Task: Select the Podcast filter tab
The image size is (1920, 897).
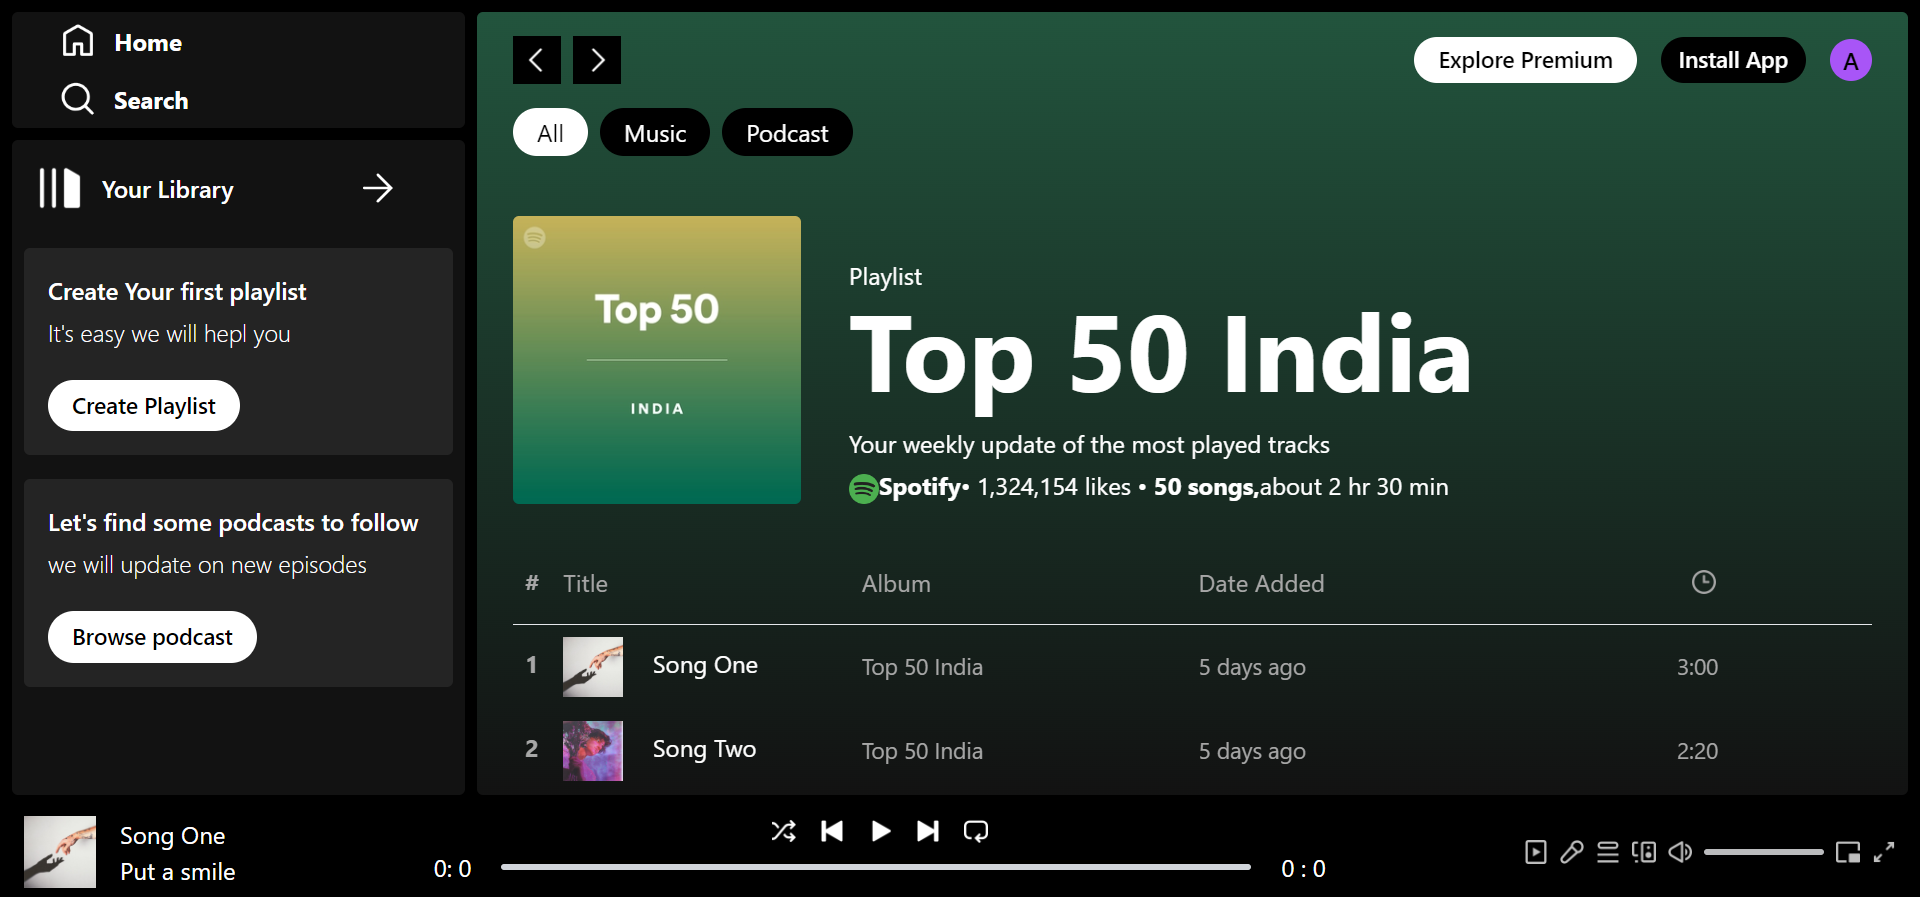Action: [787, 132]
